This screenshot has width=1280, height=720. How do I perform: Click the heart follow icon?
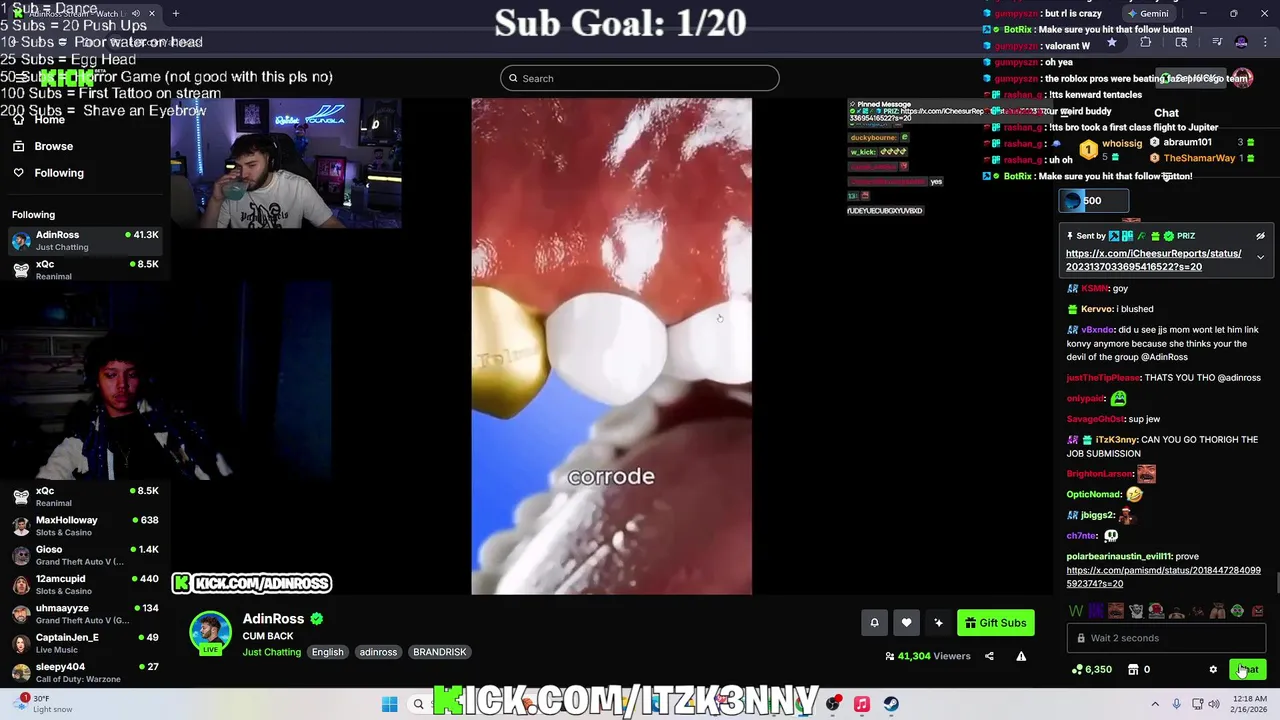pos(906,623)
